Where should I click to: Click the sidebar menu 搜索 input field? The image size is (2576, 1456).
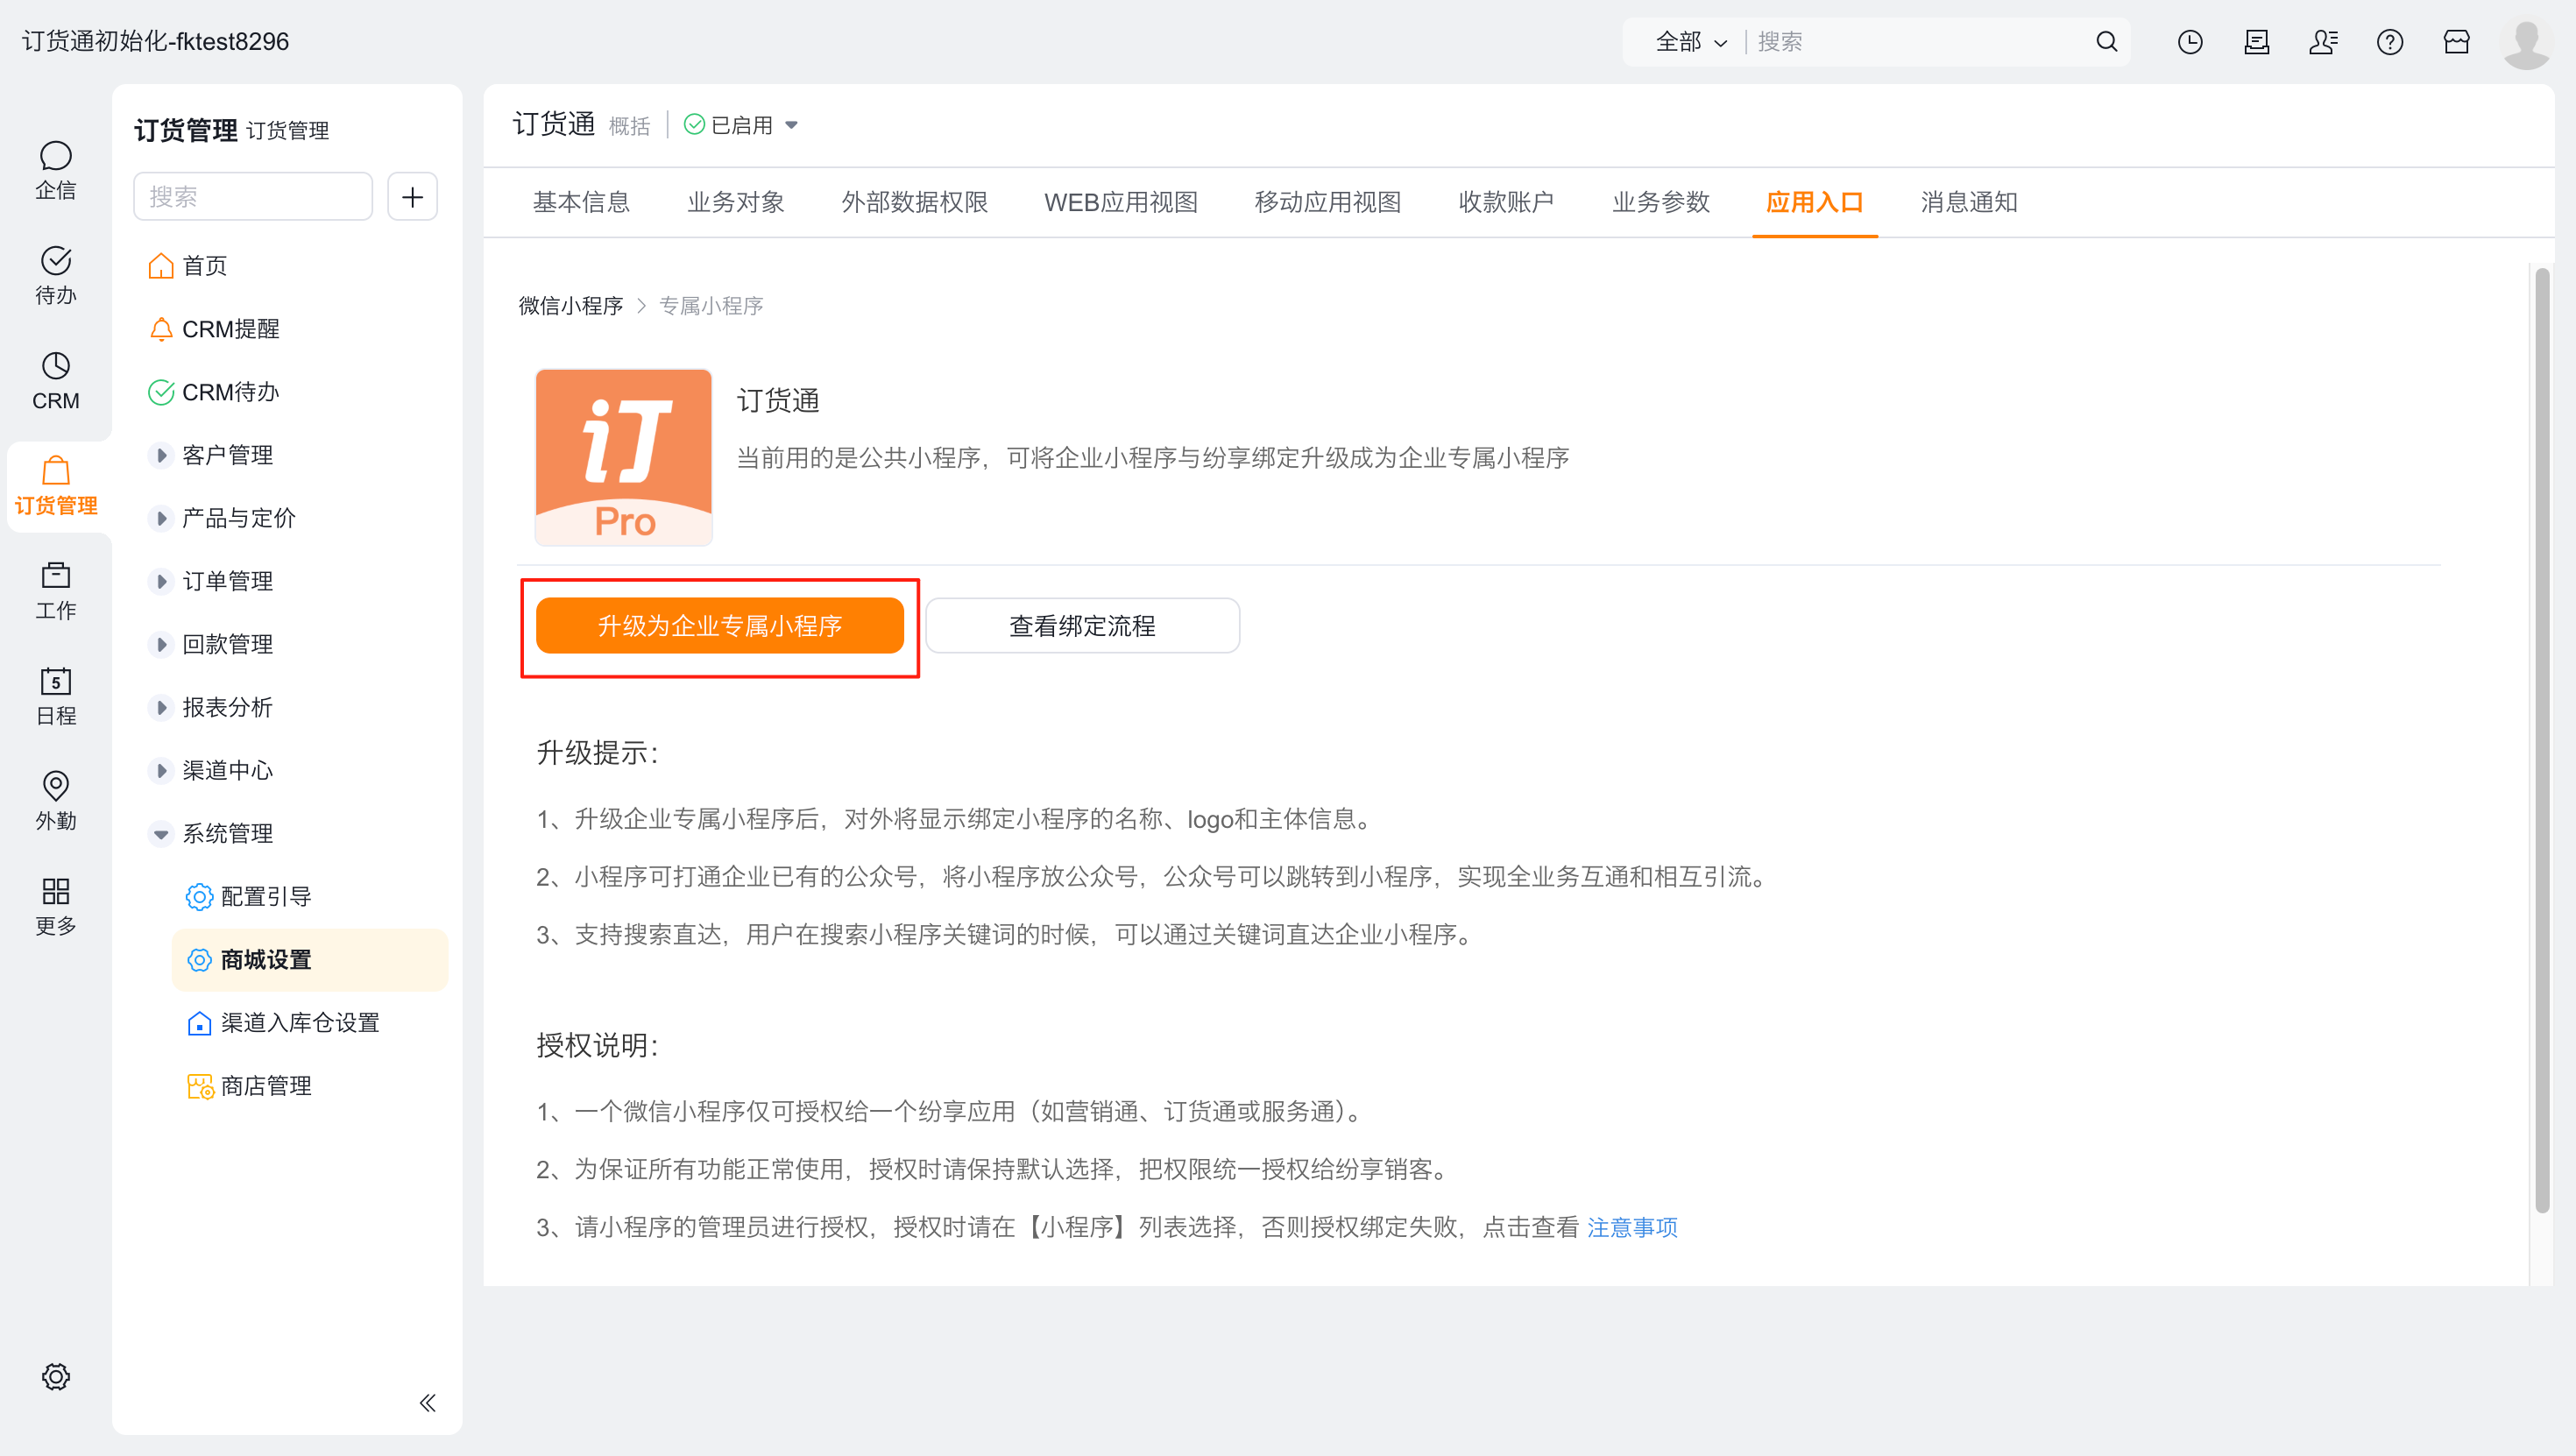(x=253, y=197)
